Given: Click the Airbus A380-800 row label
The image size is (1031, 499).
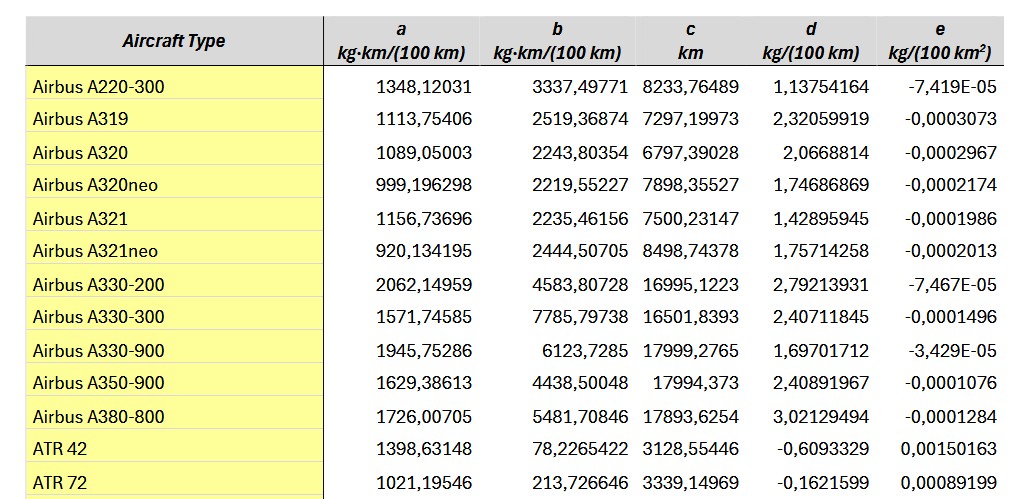Looking at the screenshot, I should [174, 417].
